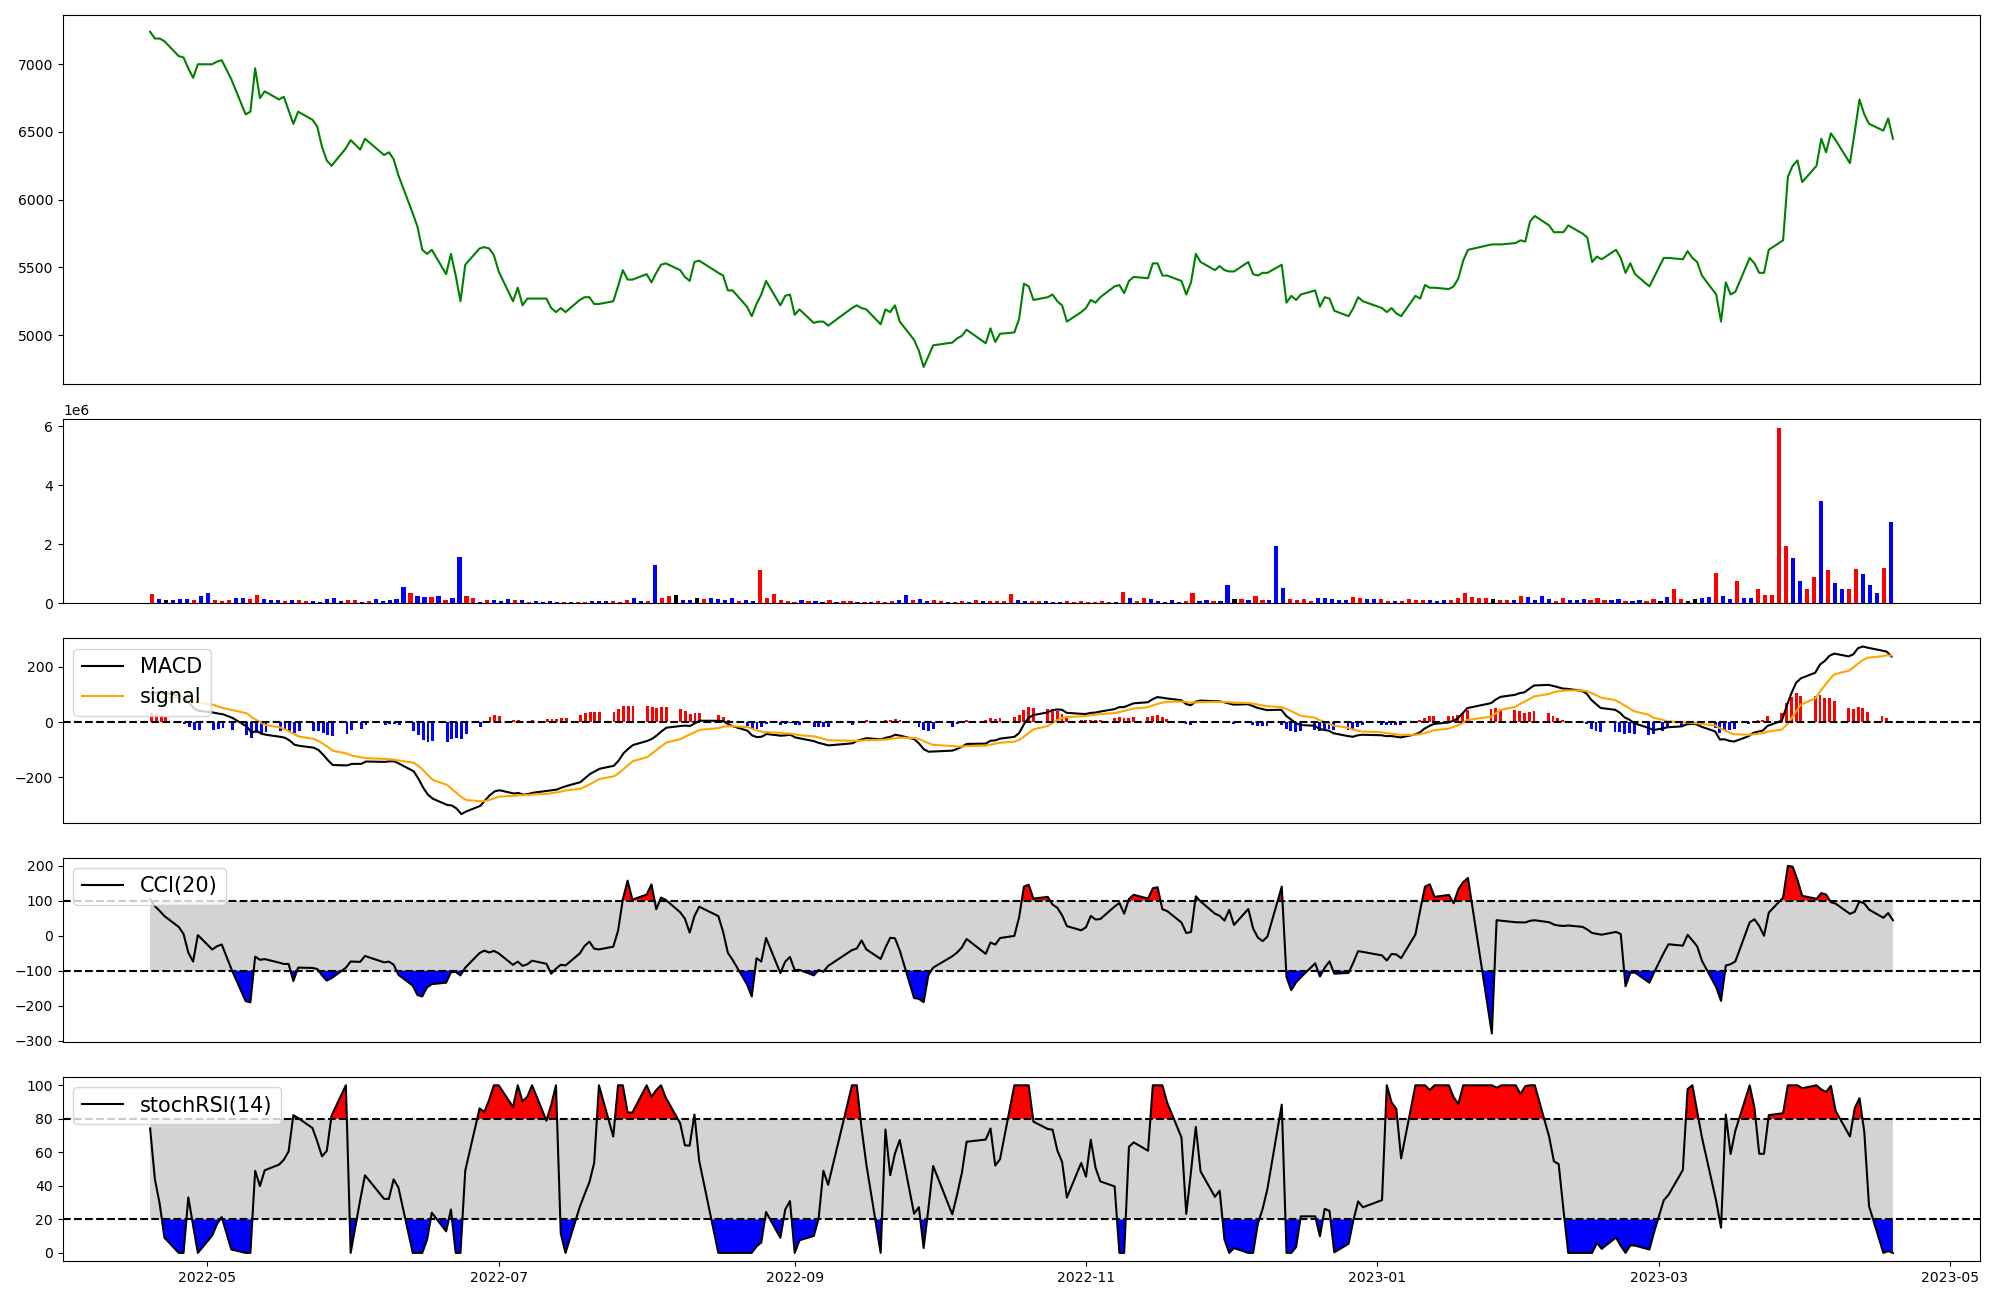Click the 2022-05 x-axis date label

tap(207, 1277)
